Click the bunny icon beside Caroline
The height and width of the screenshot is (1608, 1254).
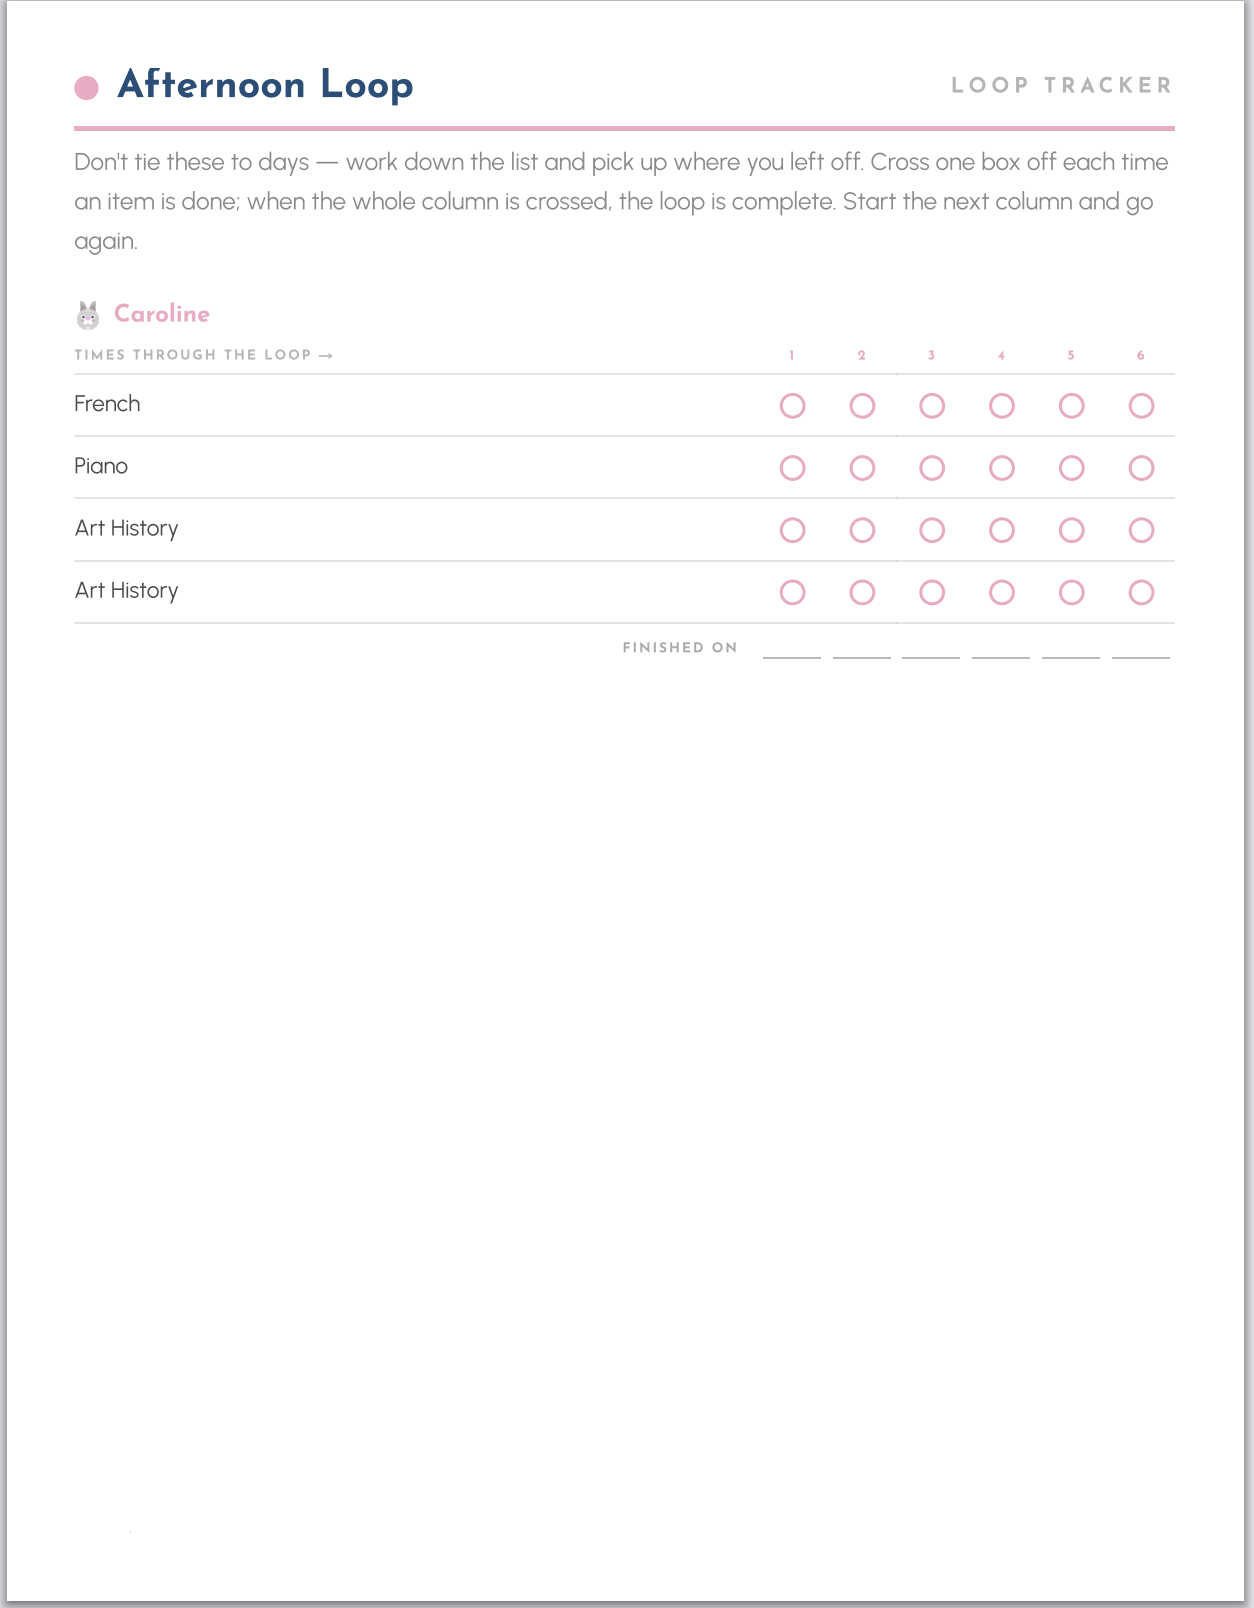tap(88, 315)
